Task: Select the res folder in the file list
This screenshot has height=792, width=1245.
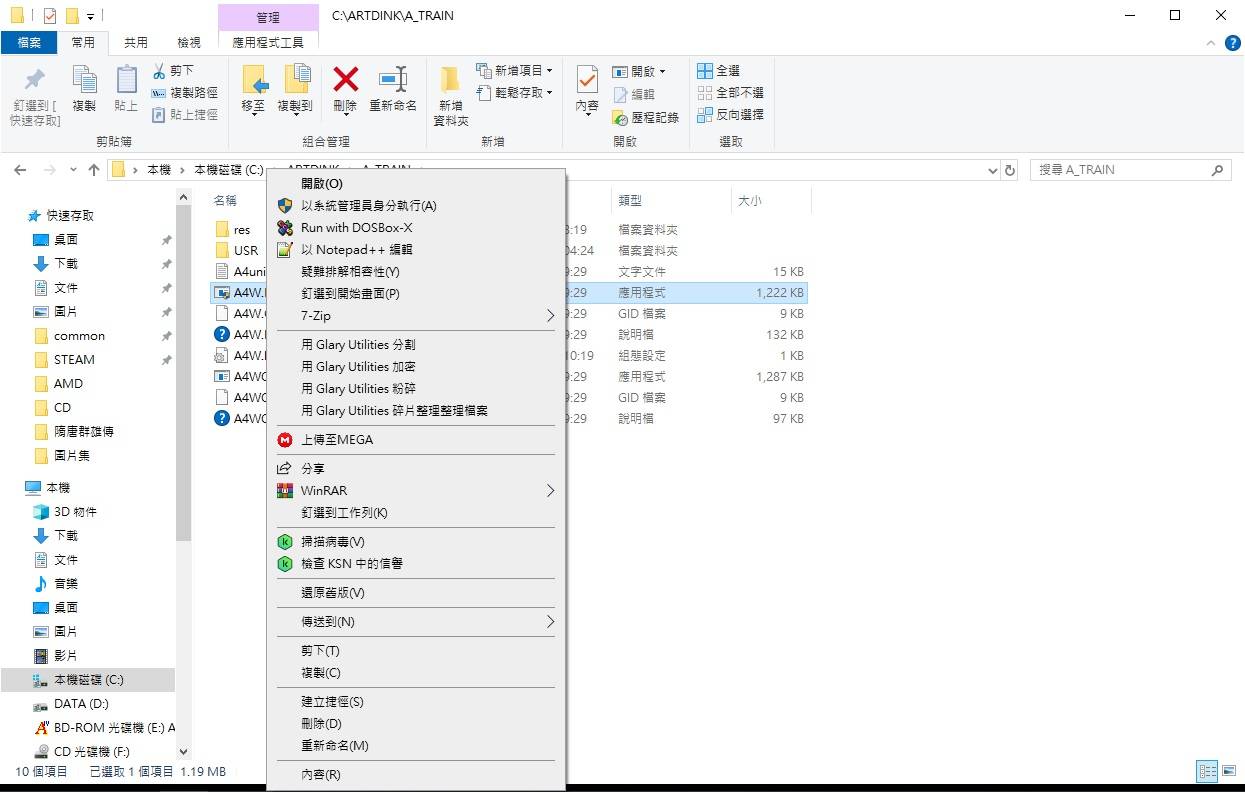Action: [x=242, y=230]
